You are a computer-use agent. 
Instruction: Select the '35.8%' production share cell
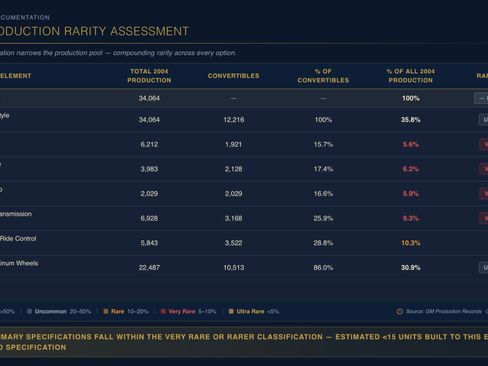coord(410,120)
